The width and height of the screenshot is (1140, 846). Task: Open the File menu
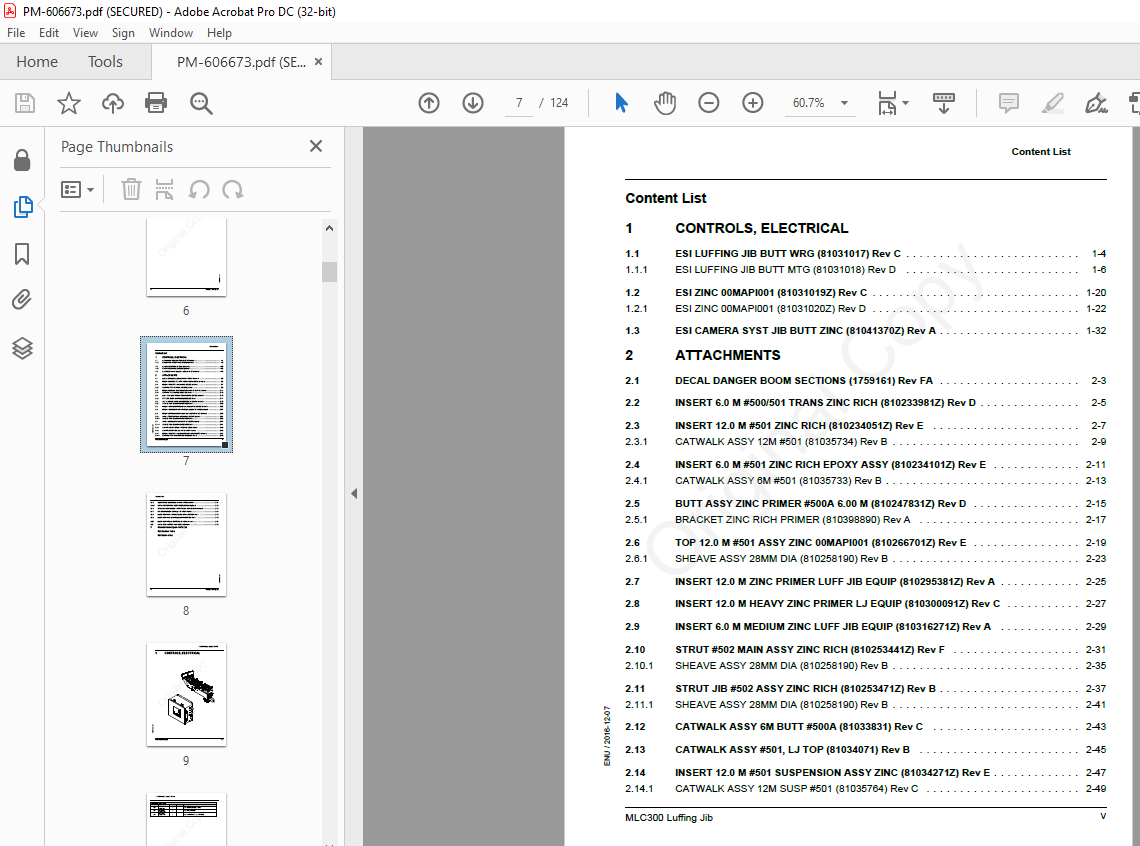(x=16, y=33)
